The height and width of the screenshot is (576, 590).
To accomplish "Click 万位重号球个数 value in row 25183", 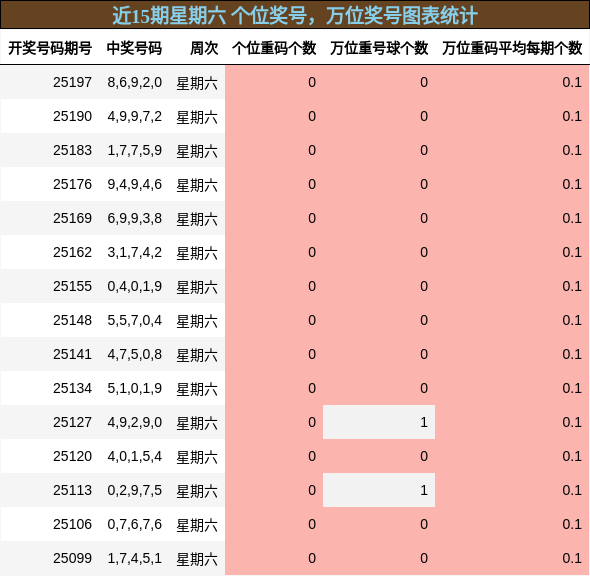I will coord(424,150).
